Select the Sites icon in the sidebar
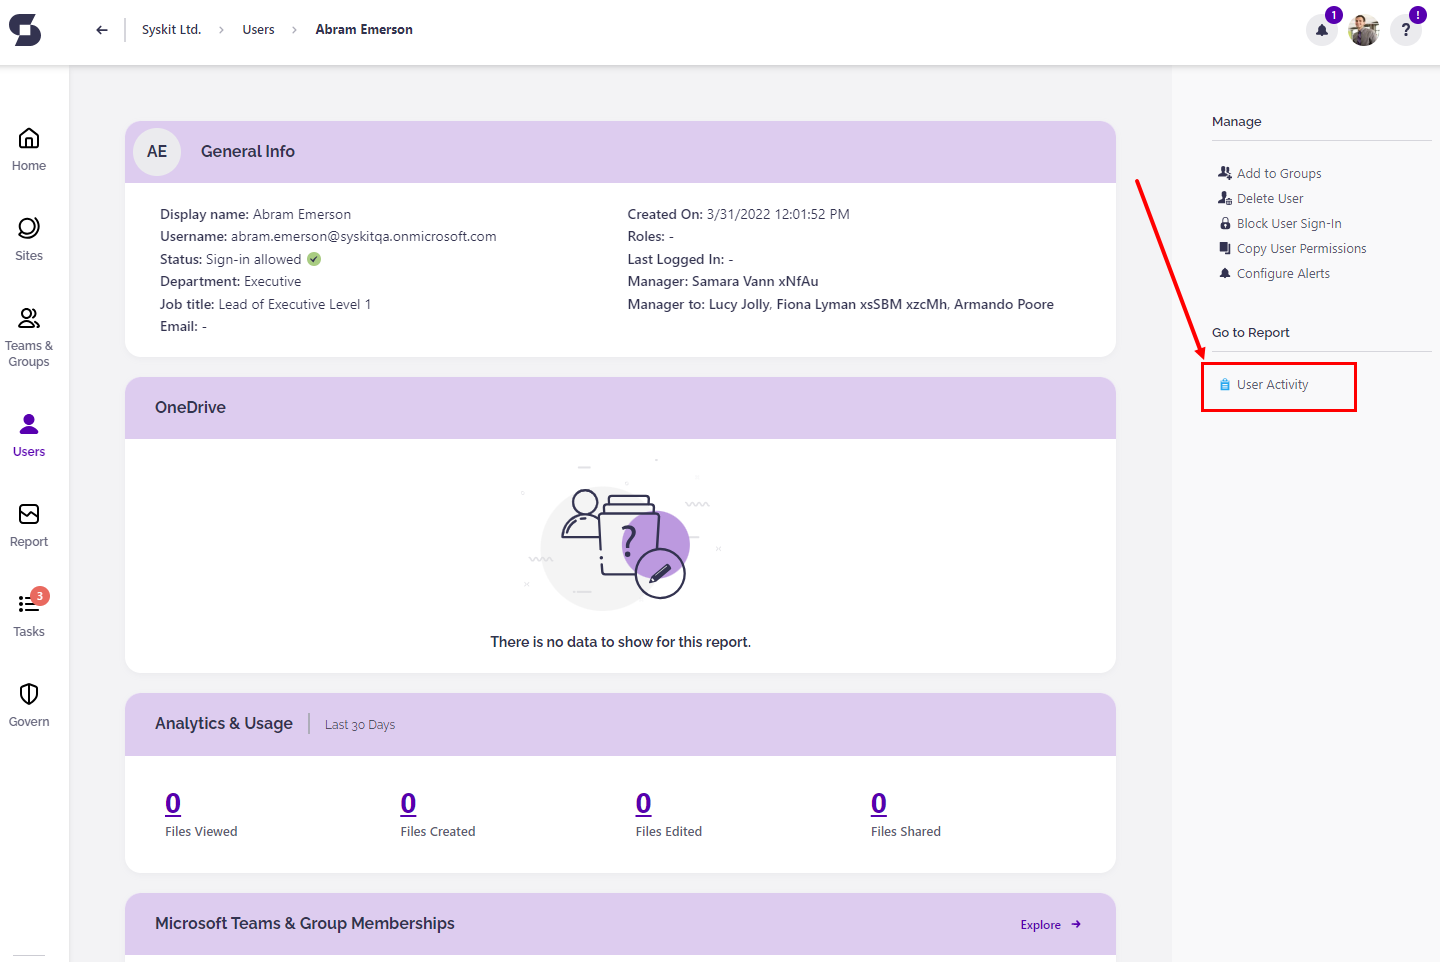The height and width of the screenshot is (962, 1440). click(x=28, y=237)
